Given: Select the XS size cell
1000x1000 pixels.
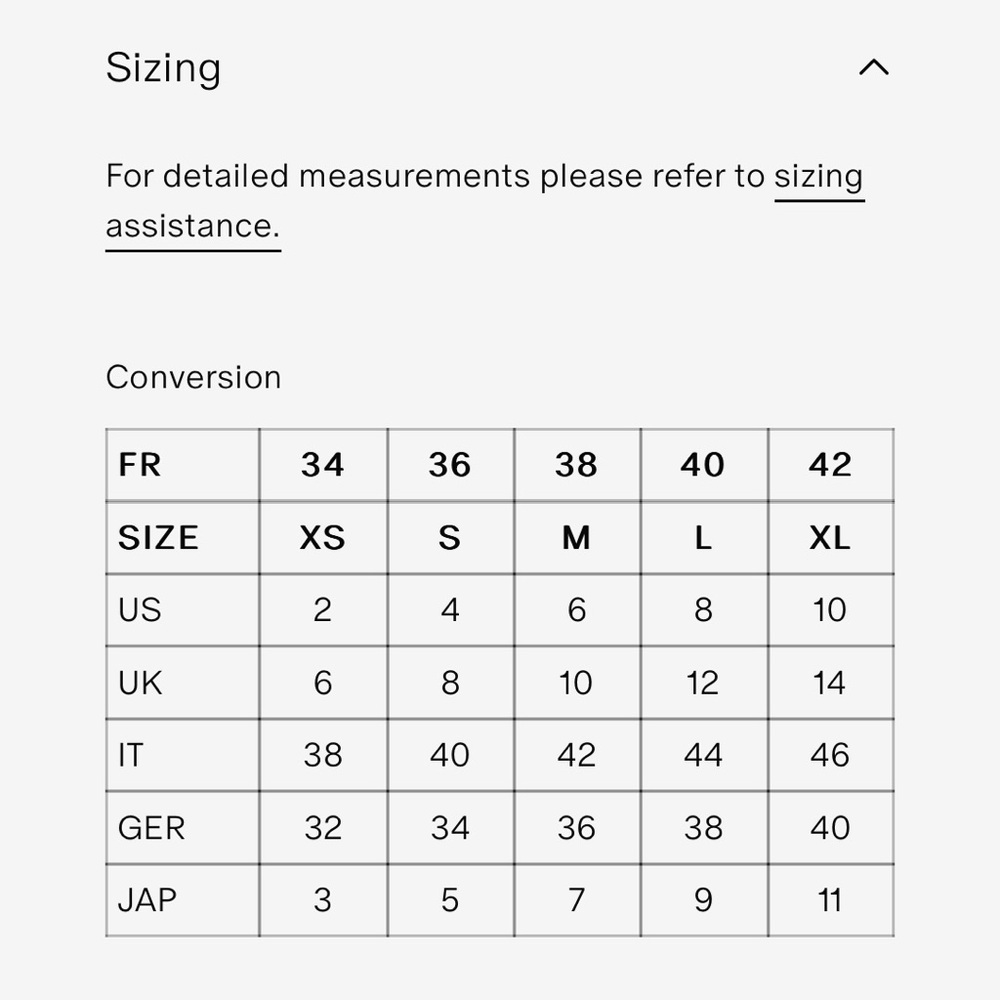Looking at the screenshot, I should click(x=322, y=538).
